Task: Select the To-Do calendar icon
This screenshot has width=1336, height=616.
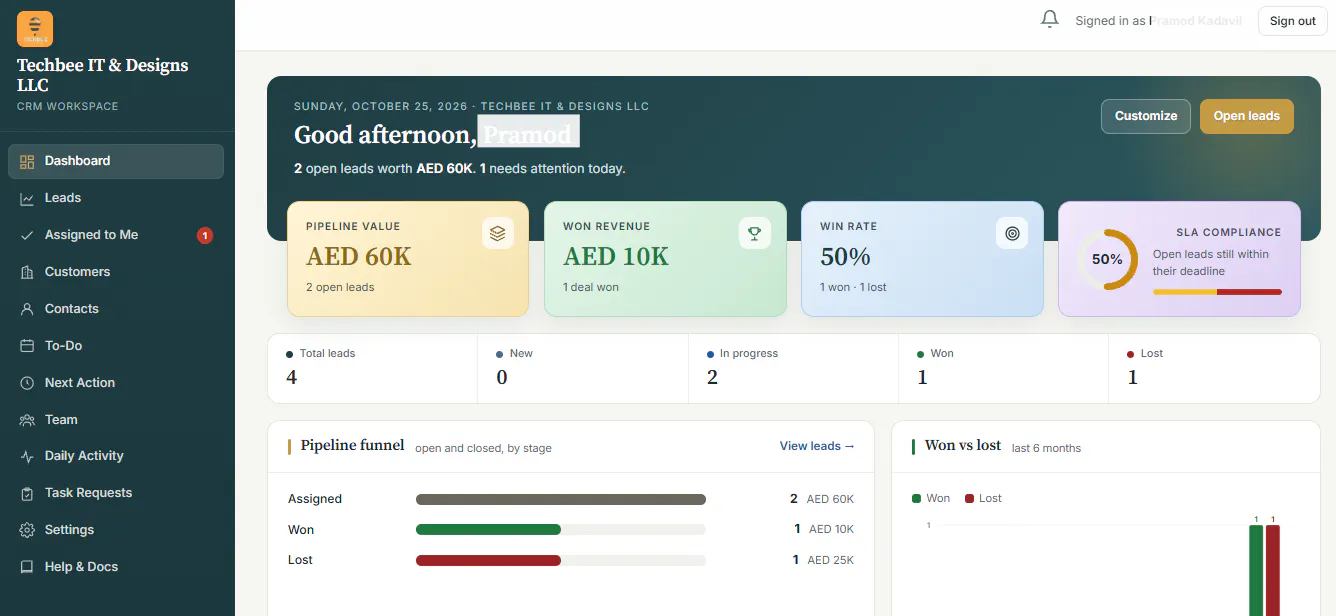Action: [x=27, y=346]
